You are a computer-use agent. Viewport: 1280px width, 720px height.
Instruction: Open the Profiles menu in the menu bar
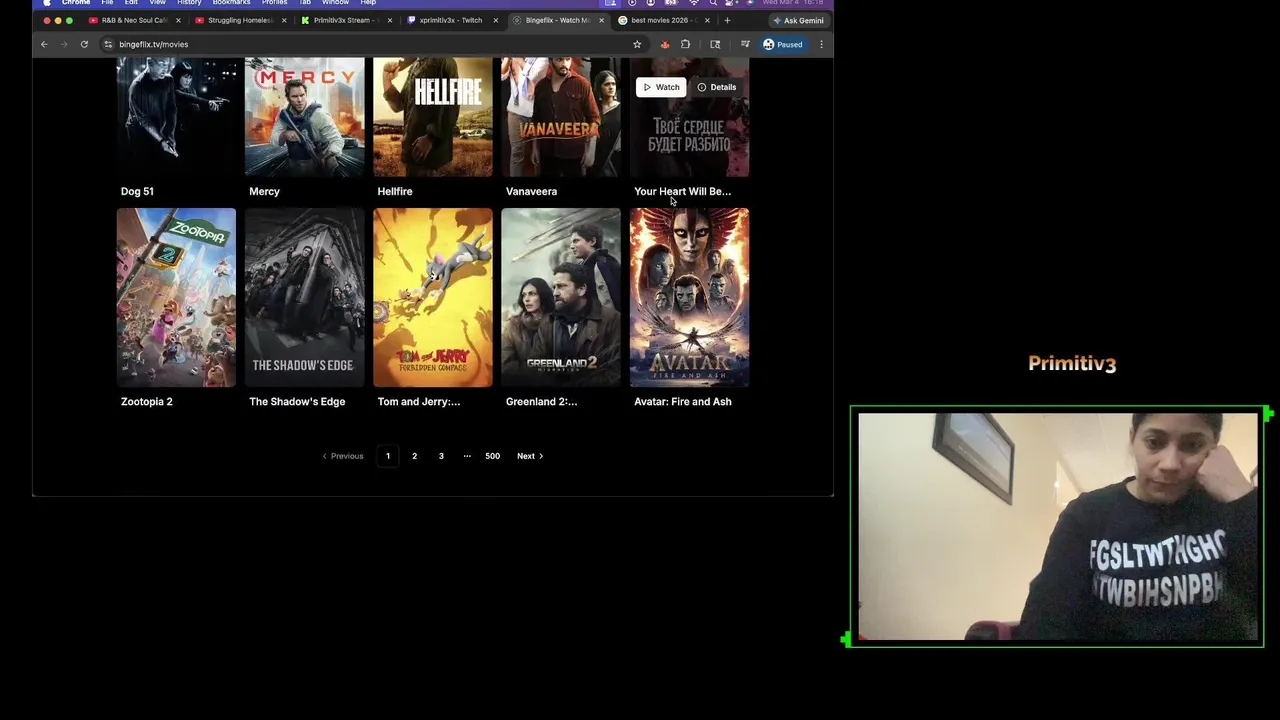click(x=275, y=3)
